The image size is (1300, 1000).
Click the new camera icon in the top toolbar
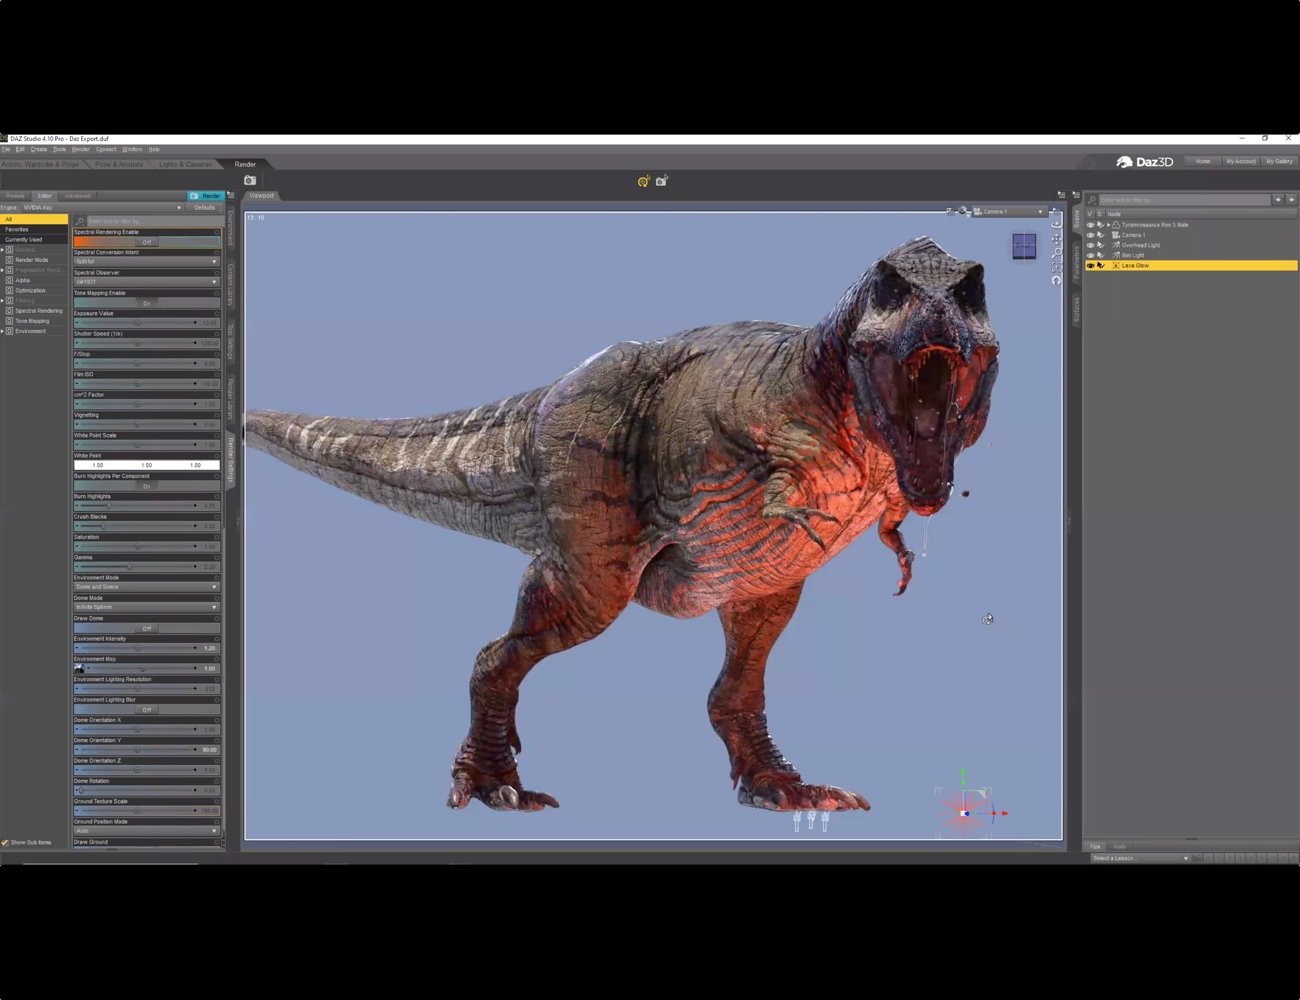pyautogui.click(x=661, y=180)
